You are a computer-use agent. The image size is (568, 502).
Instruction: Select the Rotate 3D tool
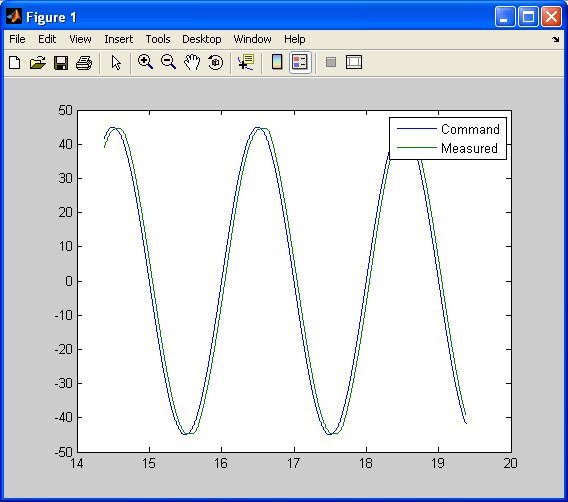click(x=216, y=62)
